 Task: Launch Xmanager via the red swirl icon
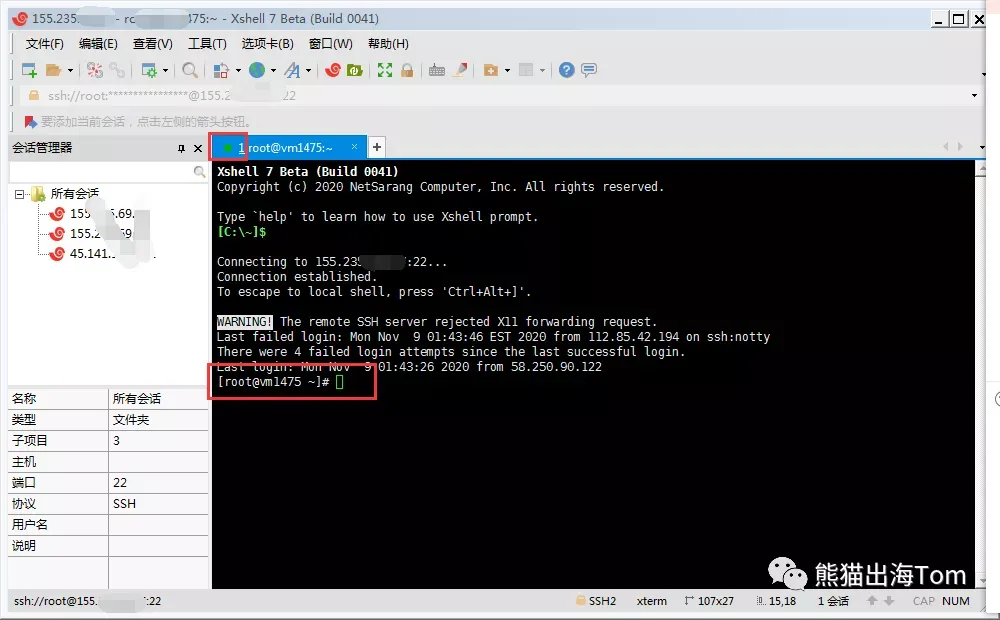332,70
